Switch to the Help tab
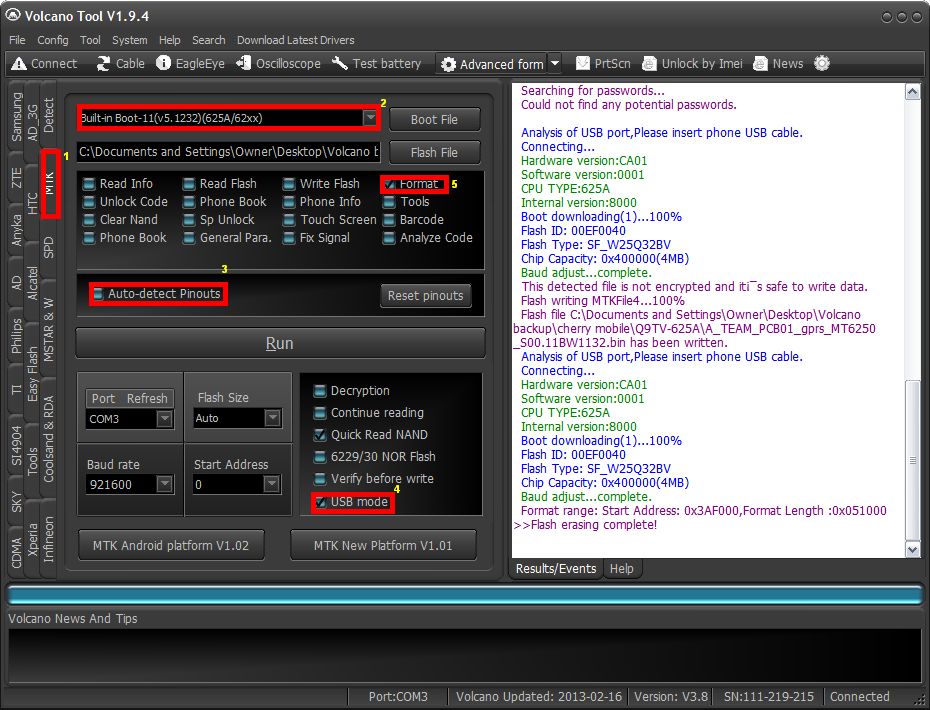 point(621,568)
